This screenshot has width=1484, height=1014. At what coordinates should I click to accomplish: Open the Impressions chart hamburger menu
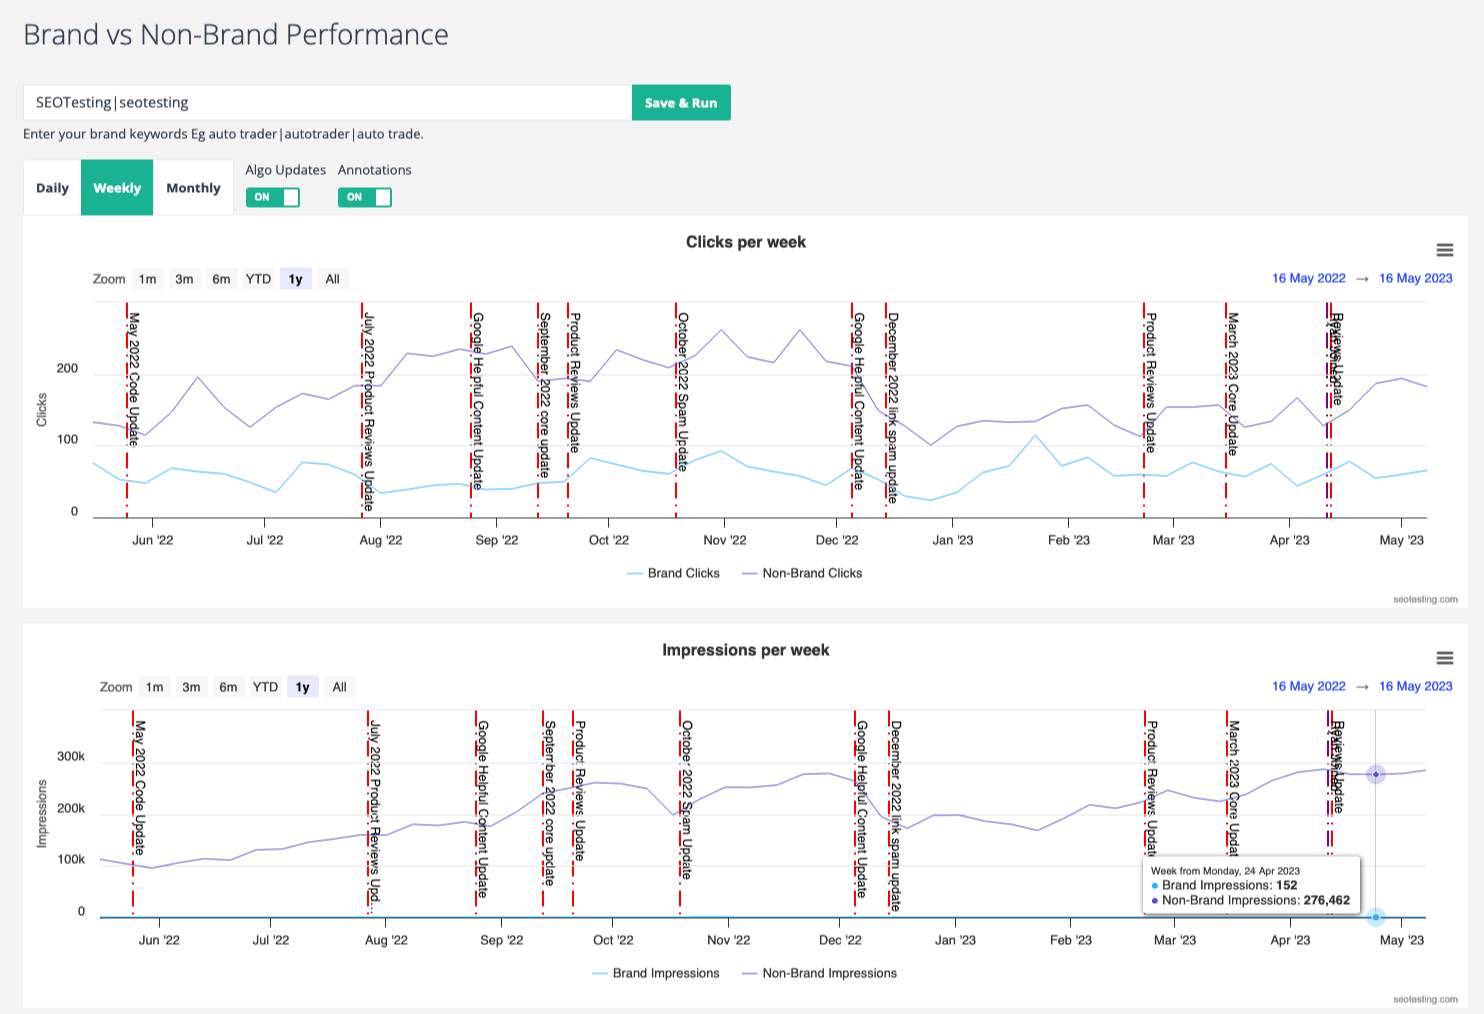[x=1444, y=658]
